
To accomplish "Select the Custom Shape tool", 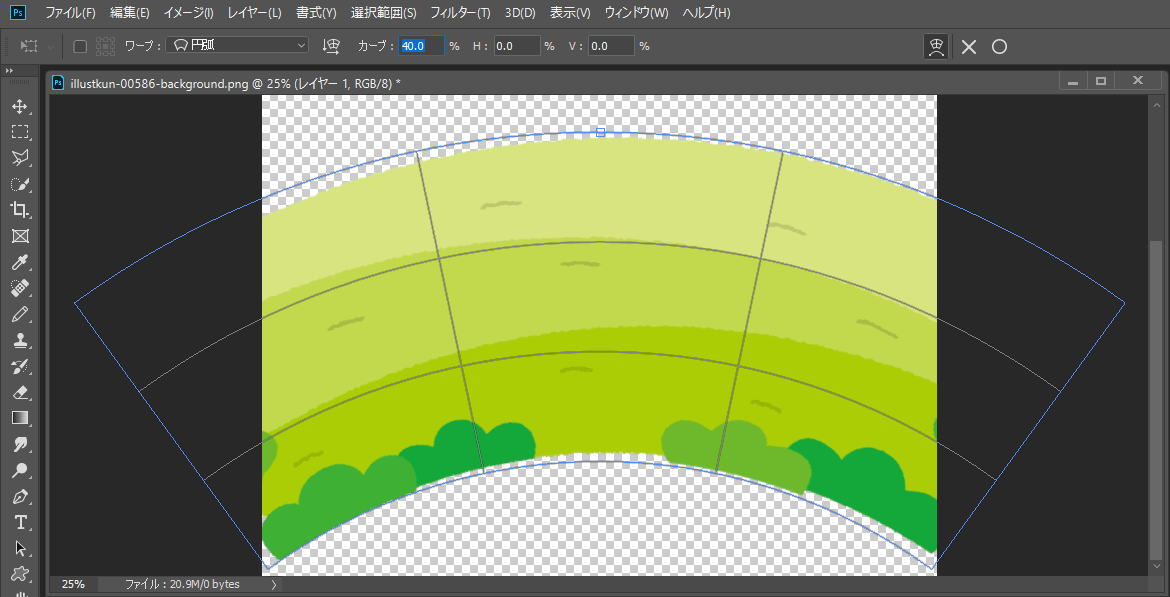I will pyautogui.click(x=20, y=574).
